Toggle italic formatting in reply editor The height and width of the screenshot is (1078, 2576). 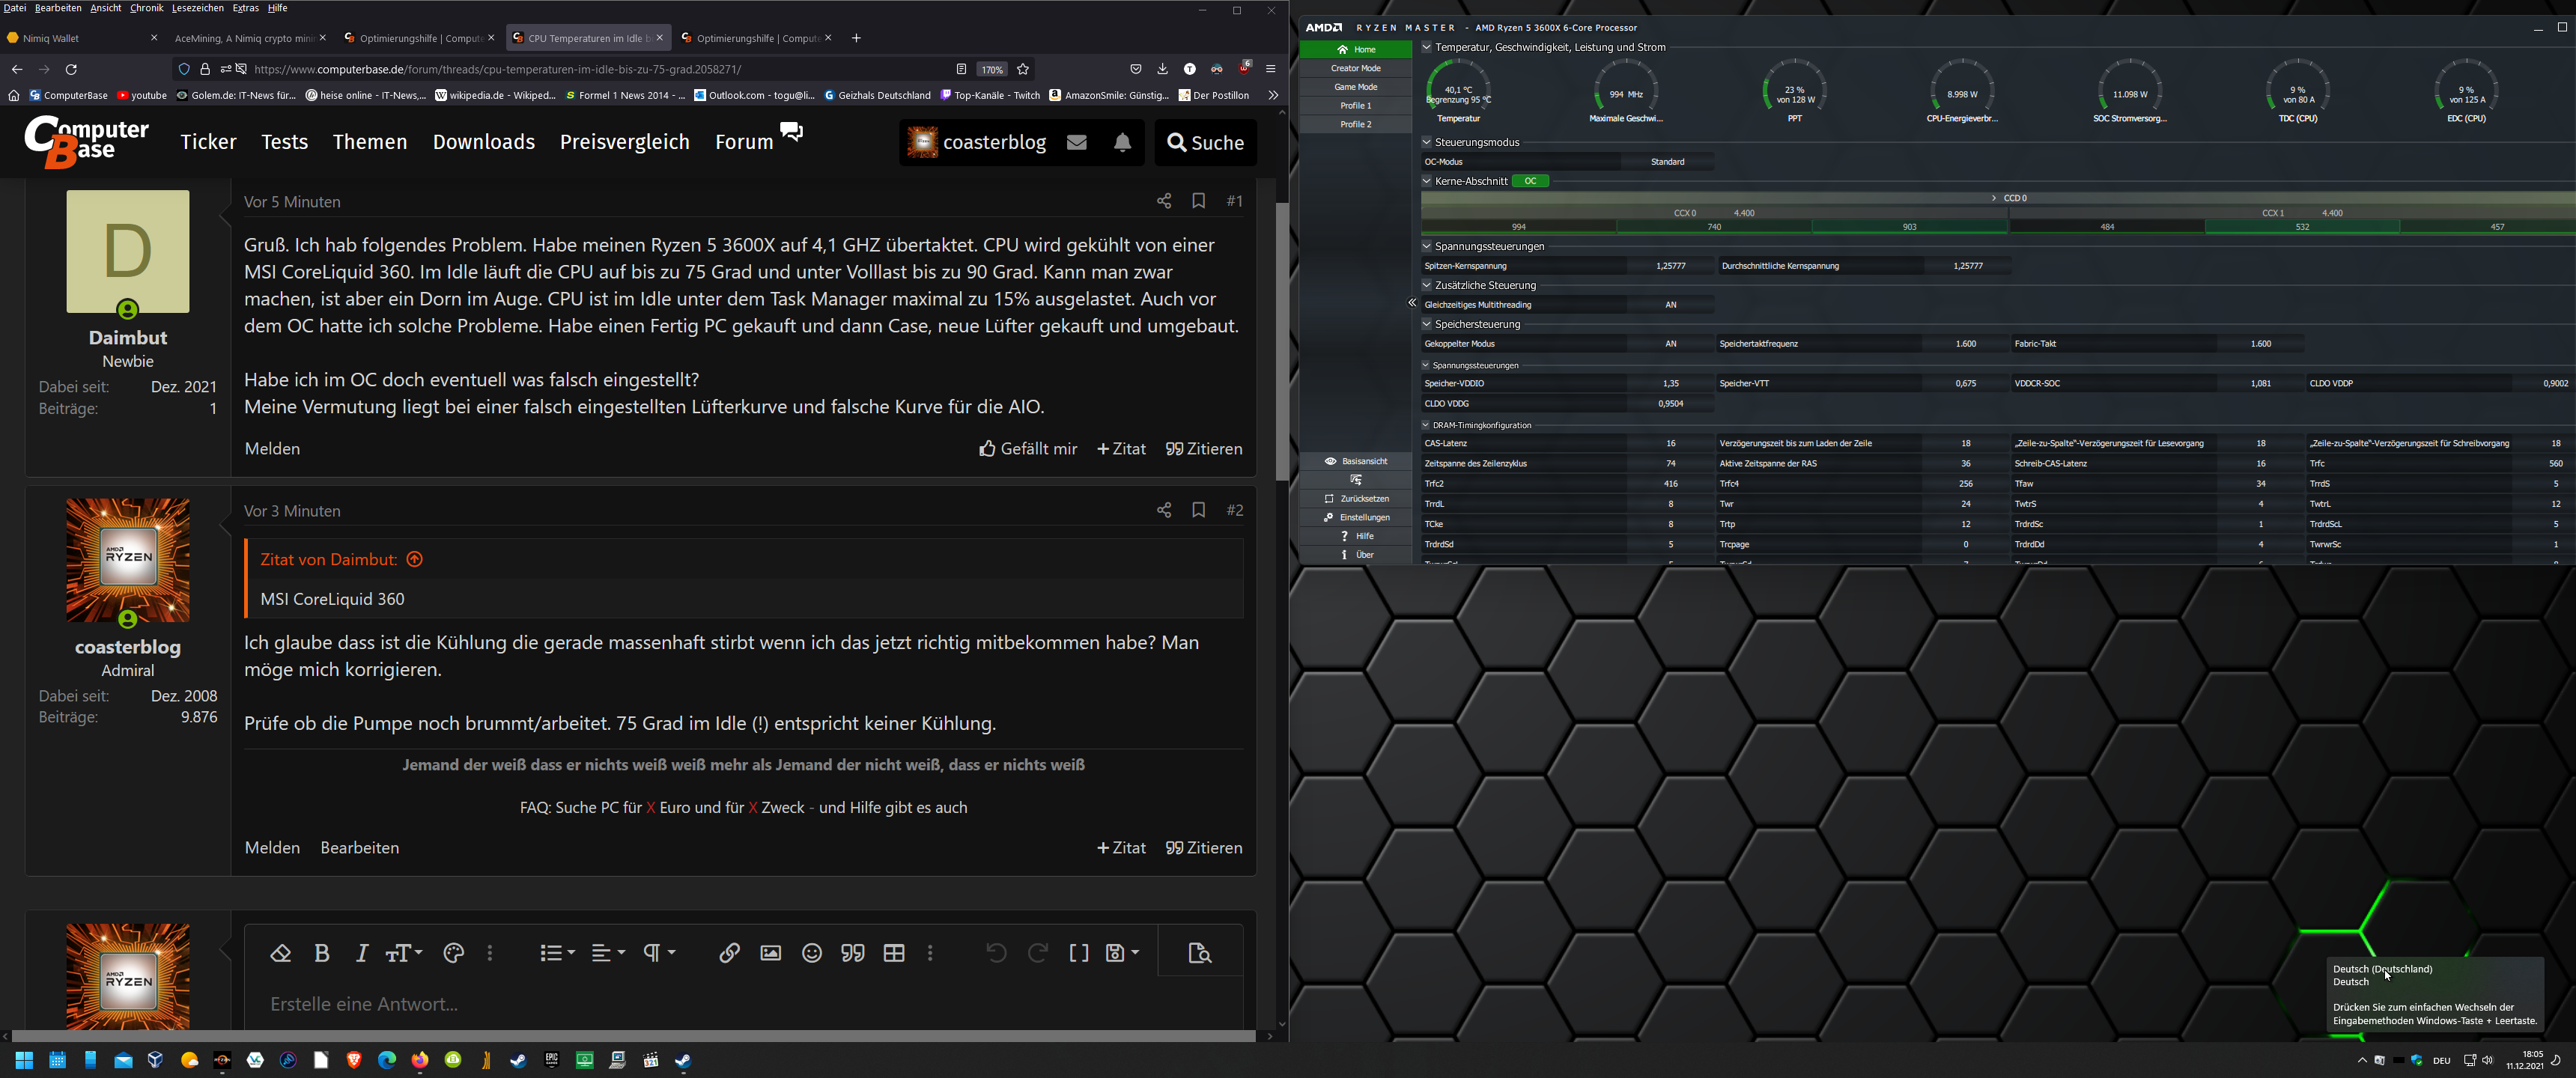coord(362,953)
